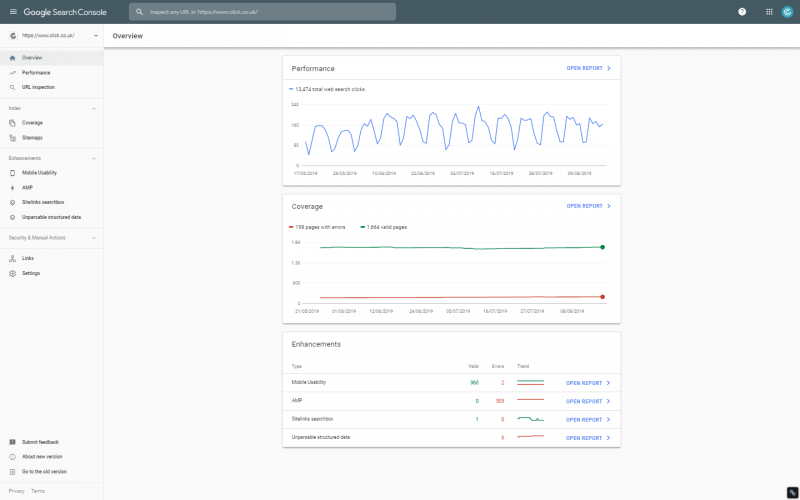Click the Submit feedback icon
The image size is (800, 500).
(13, 442)
